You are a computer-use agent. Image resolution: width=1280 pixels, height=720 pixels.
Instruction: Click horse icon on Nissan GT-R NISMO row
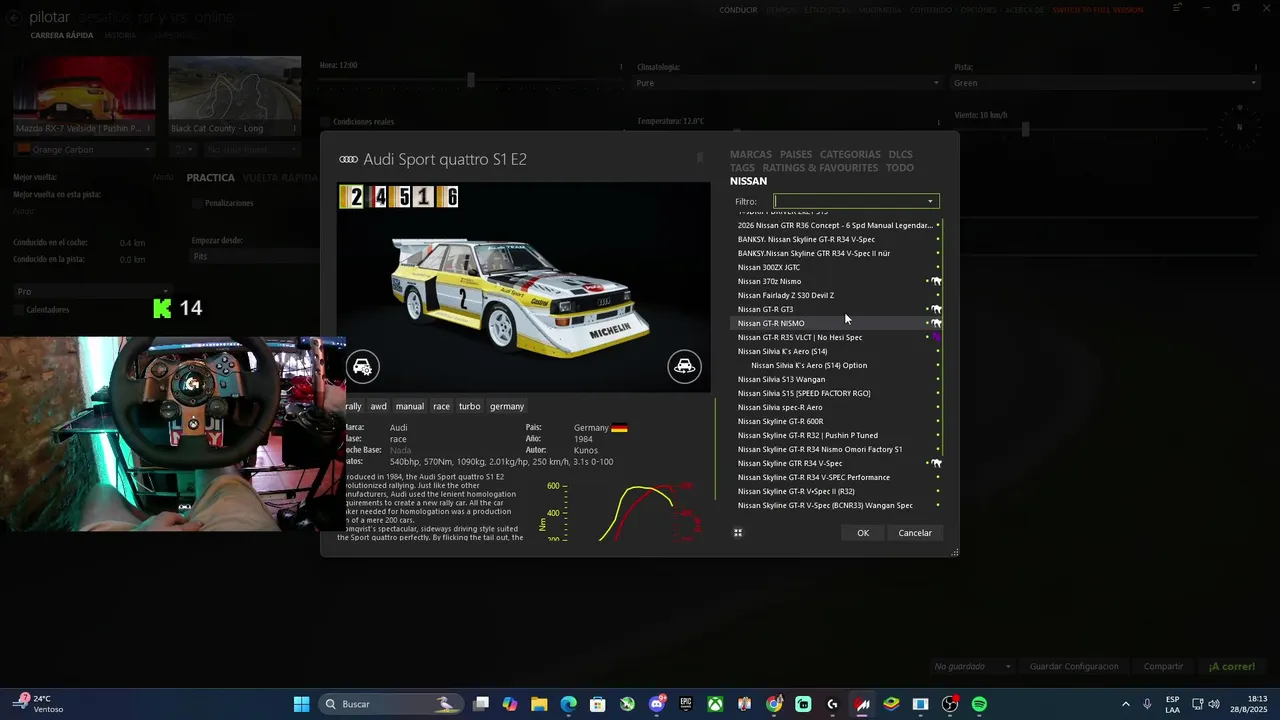coord(937,323)
